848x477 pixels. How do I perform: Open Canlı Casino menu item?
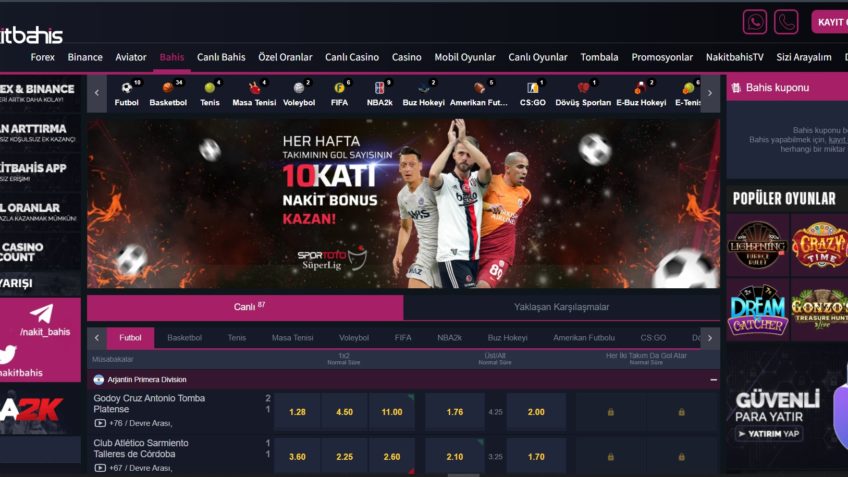351,57
